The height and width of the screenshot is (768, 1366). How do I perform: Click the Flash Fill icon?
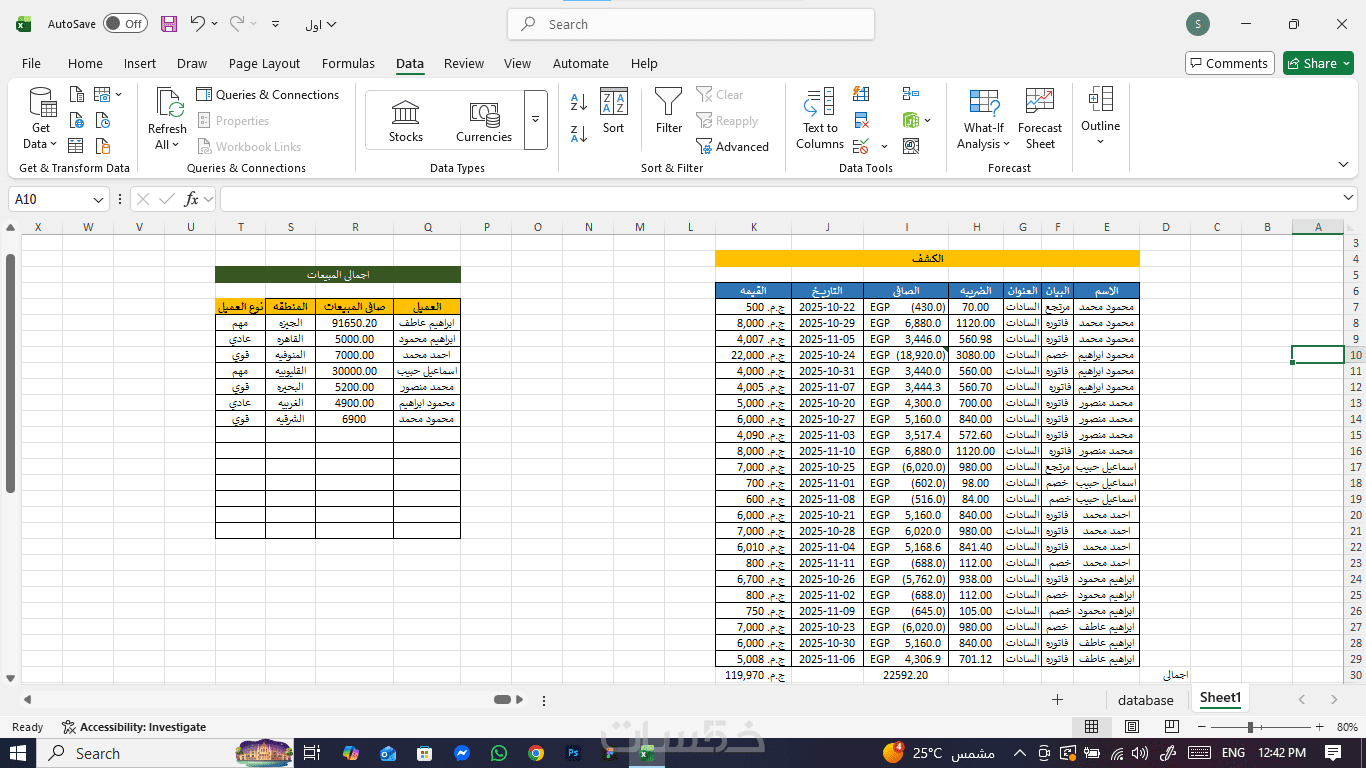(x=861, y=95)
